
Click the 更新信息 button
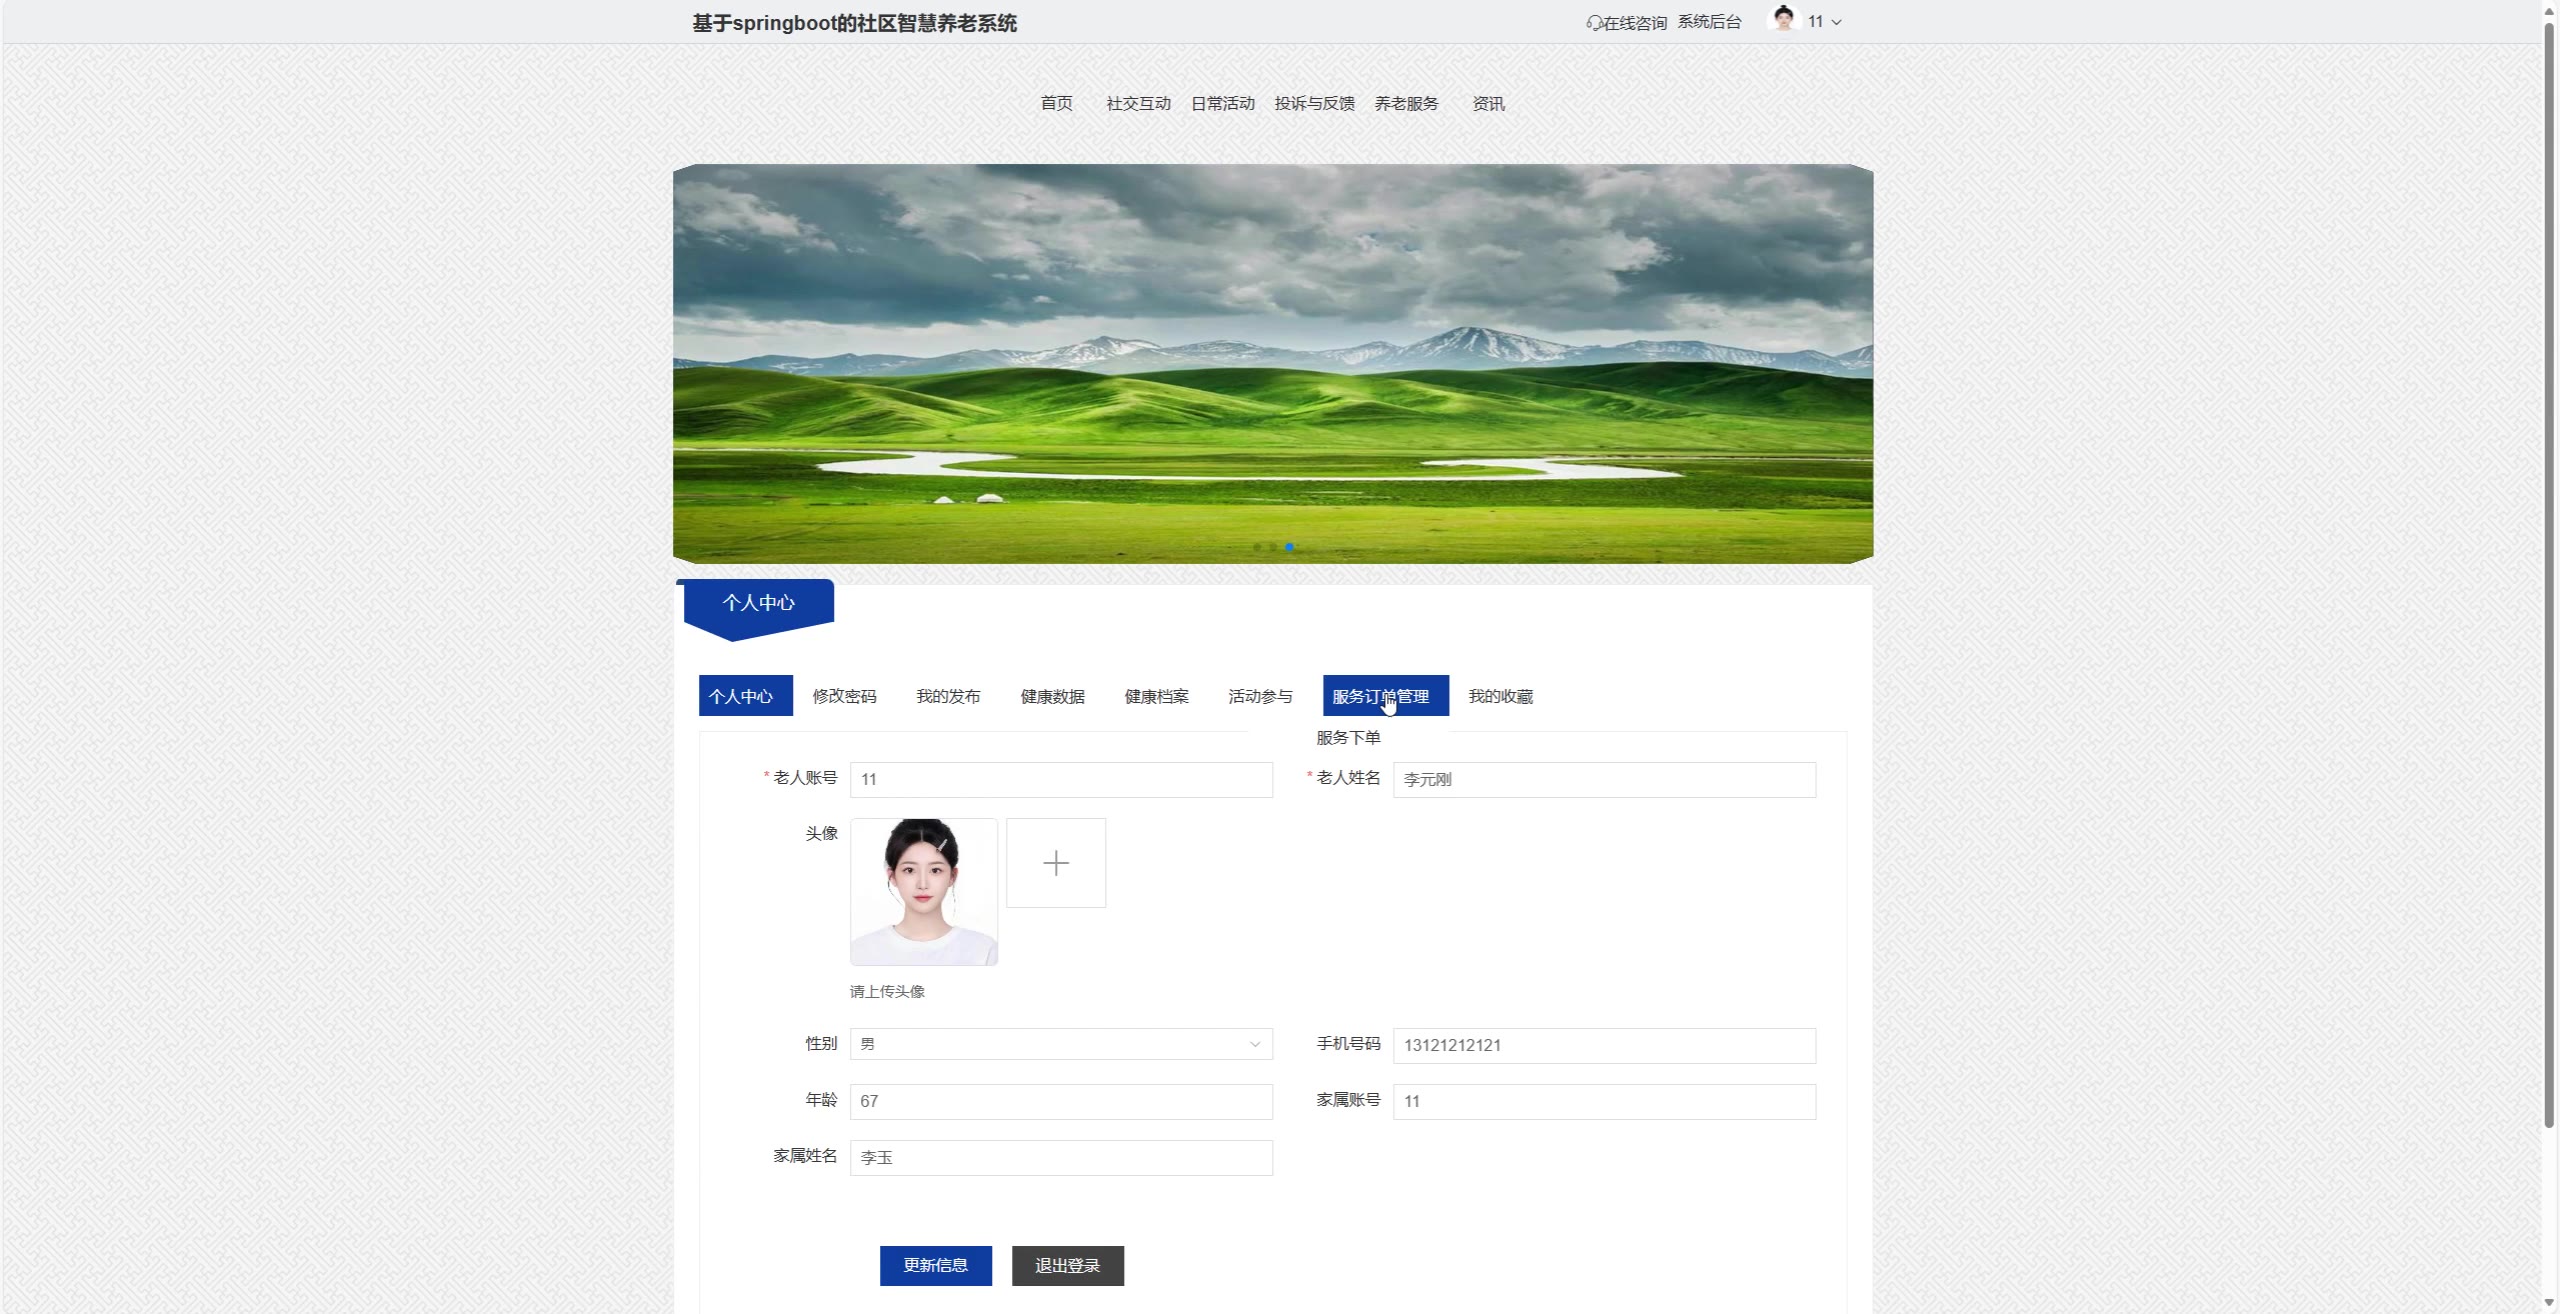click(x=935, y=1265)
